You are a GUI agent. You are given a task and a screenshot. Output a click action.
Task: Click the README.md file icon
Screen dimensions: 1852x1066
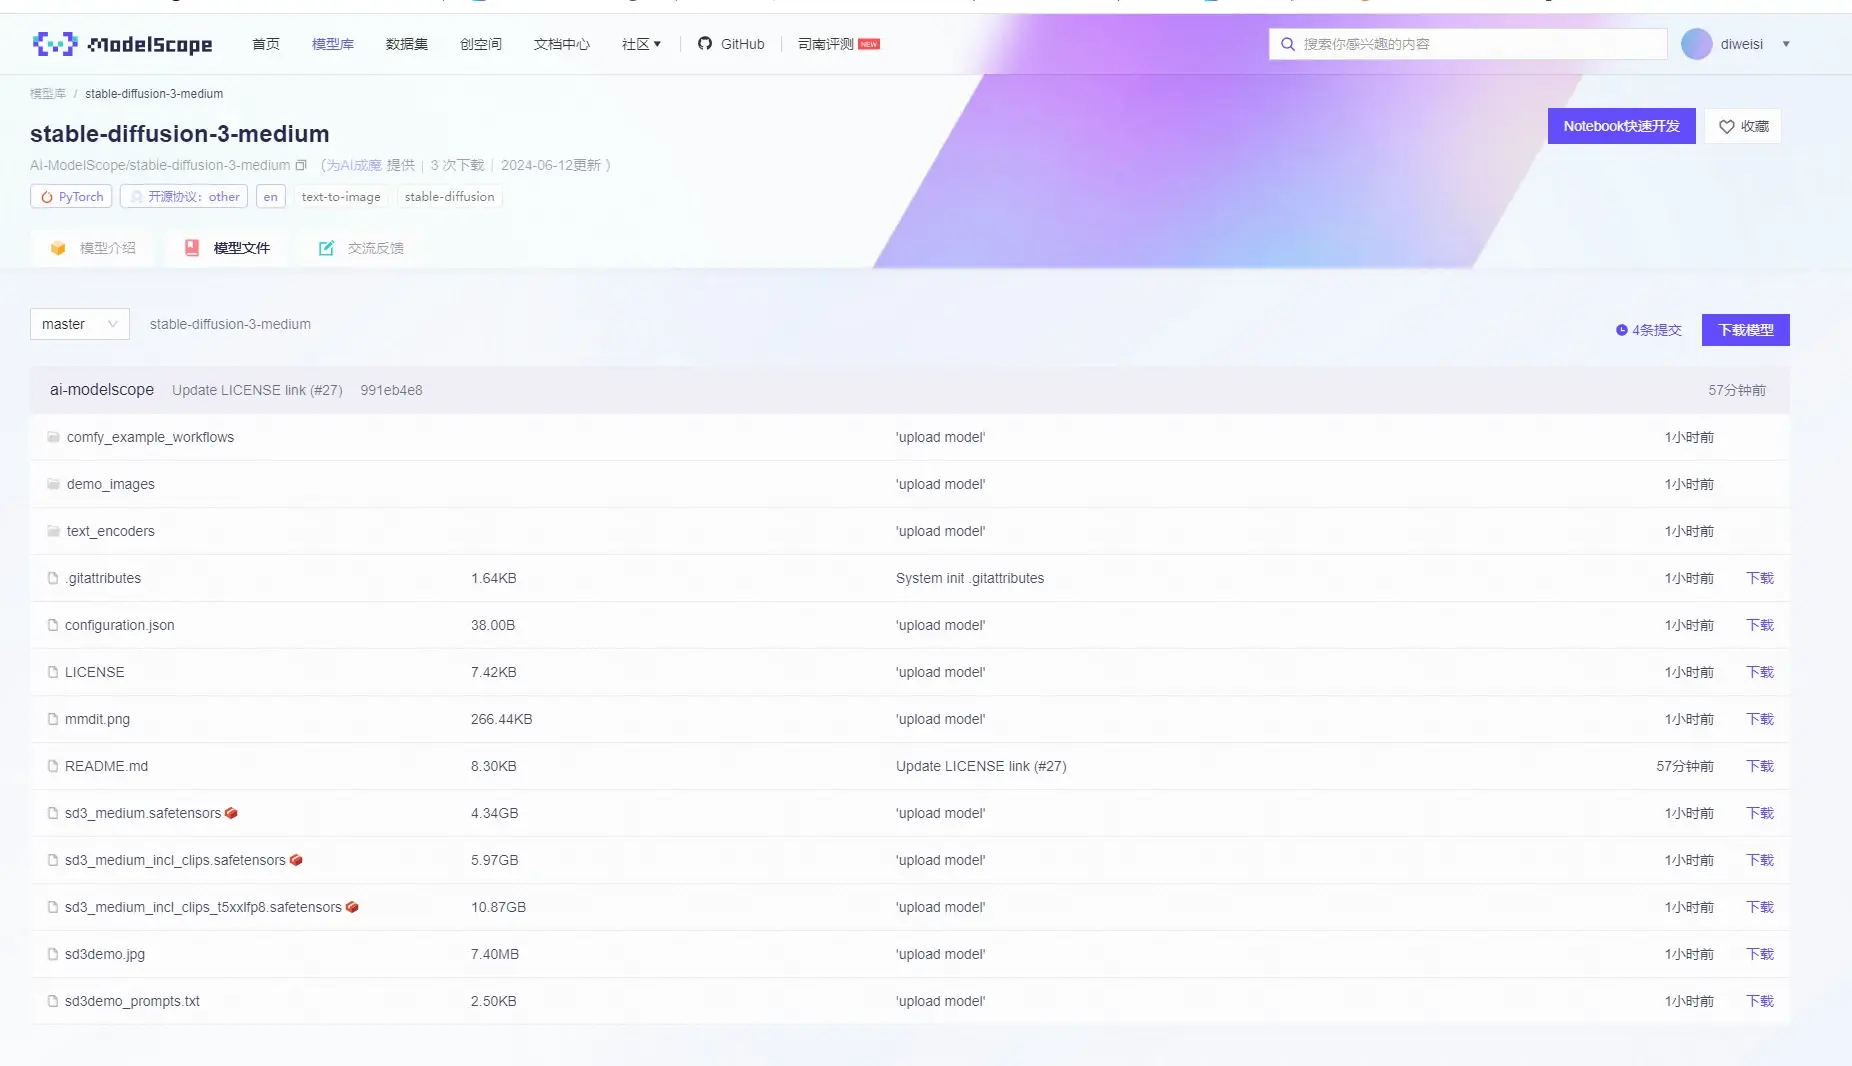click(53, 766)
